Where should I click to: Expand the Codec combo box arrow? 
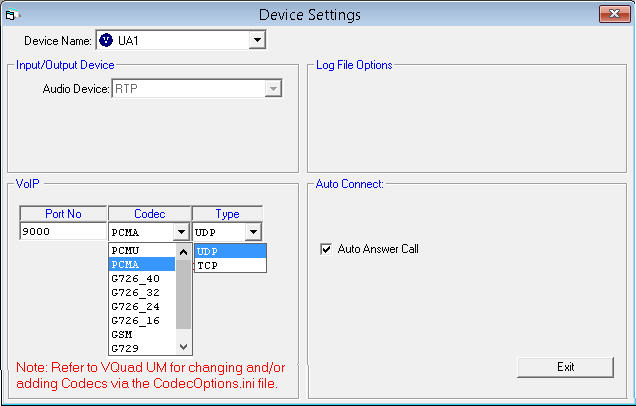point(181,232)
